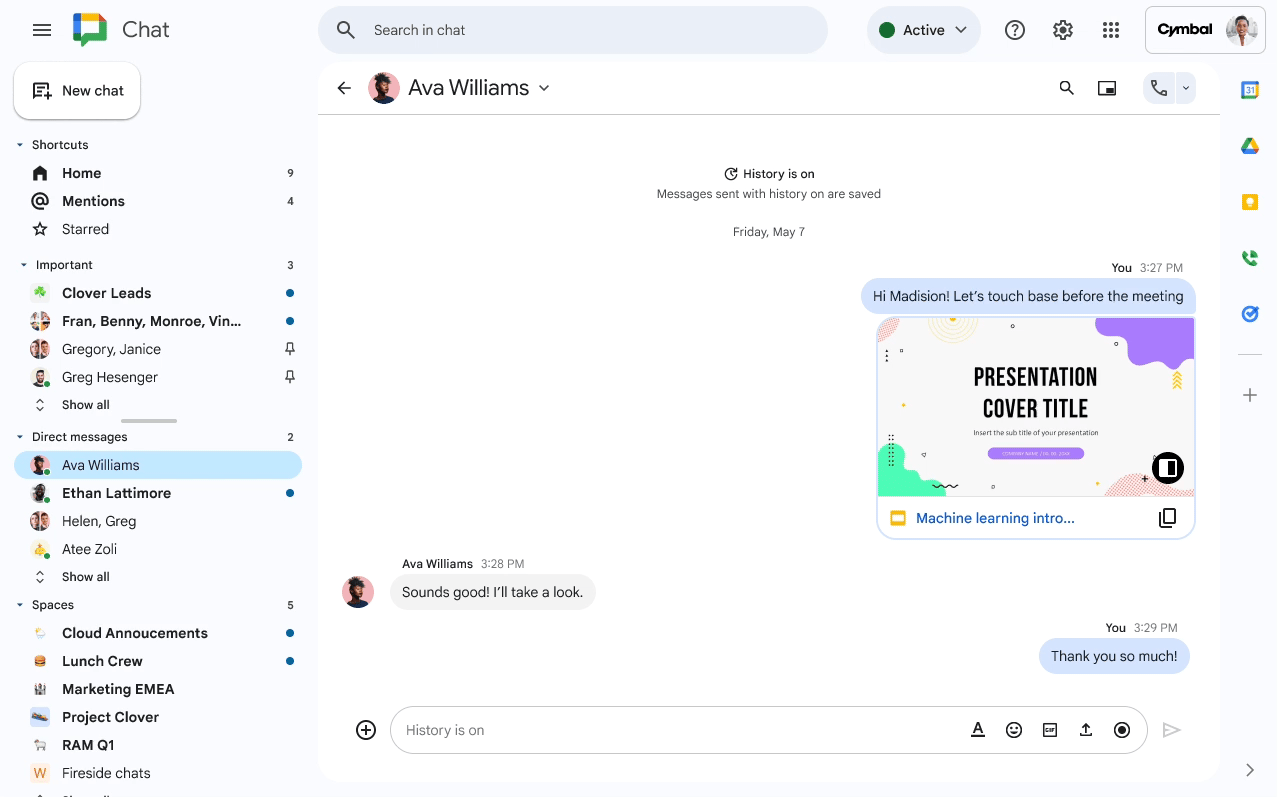
Task: Open the Starred messages section
Action: coord(85,228)
